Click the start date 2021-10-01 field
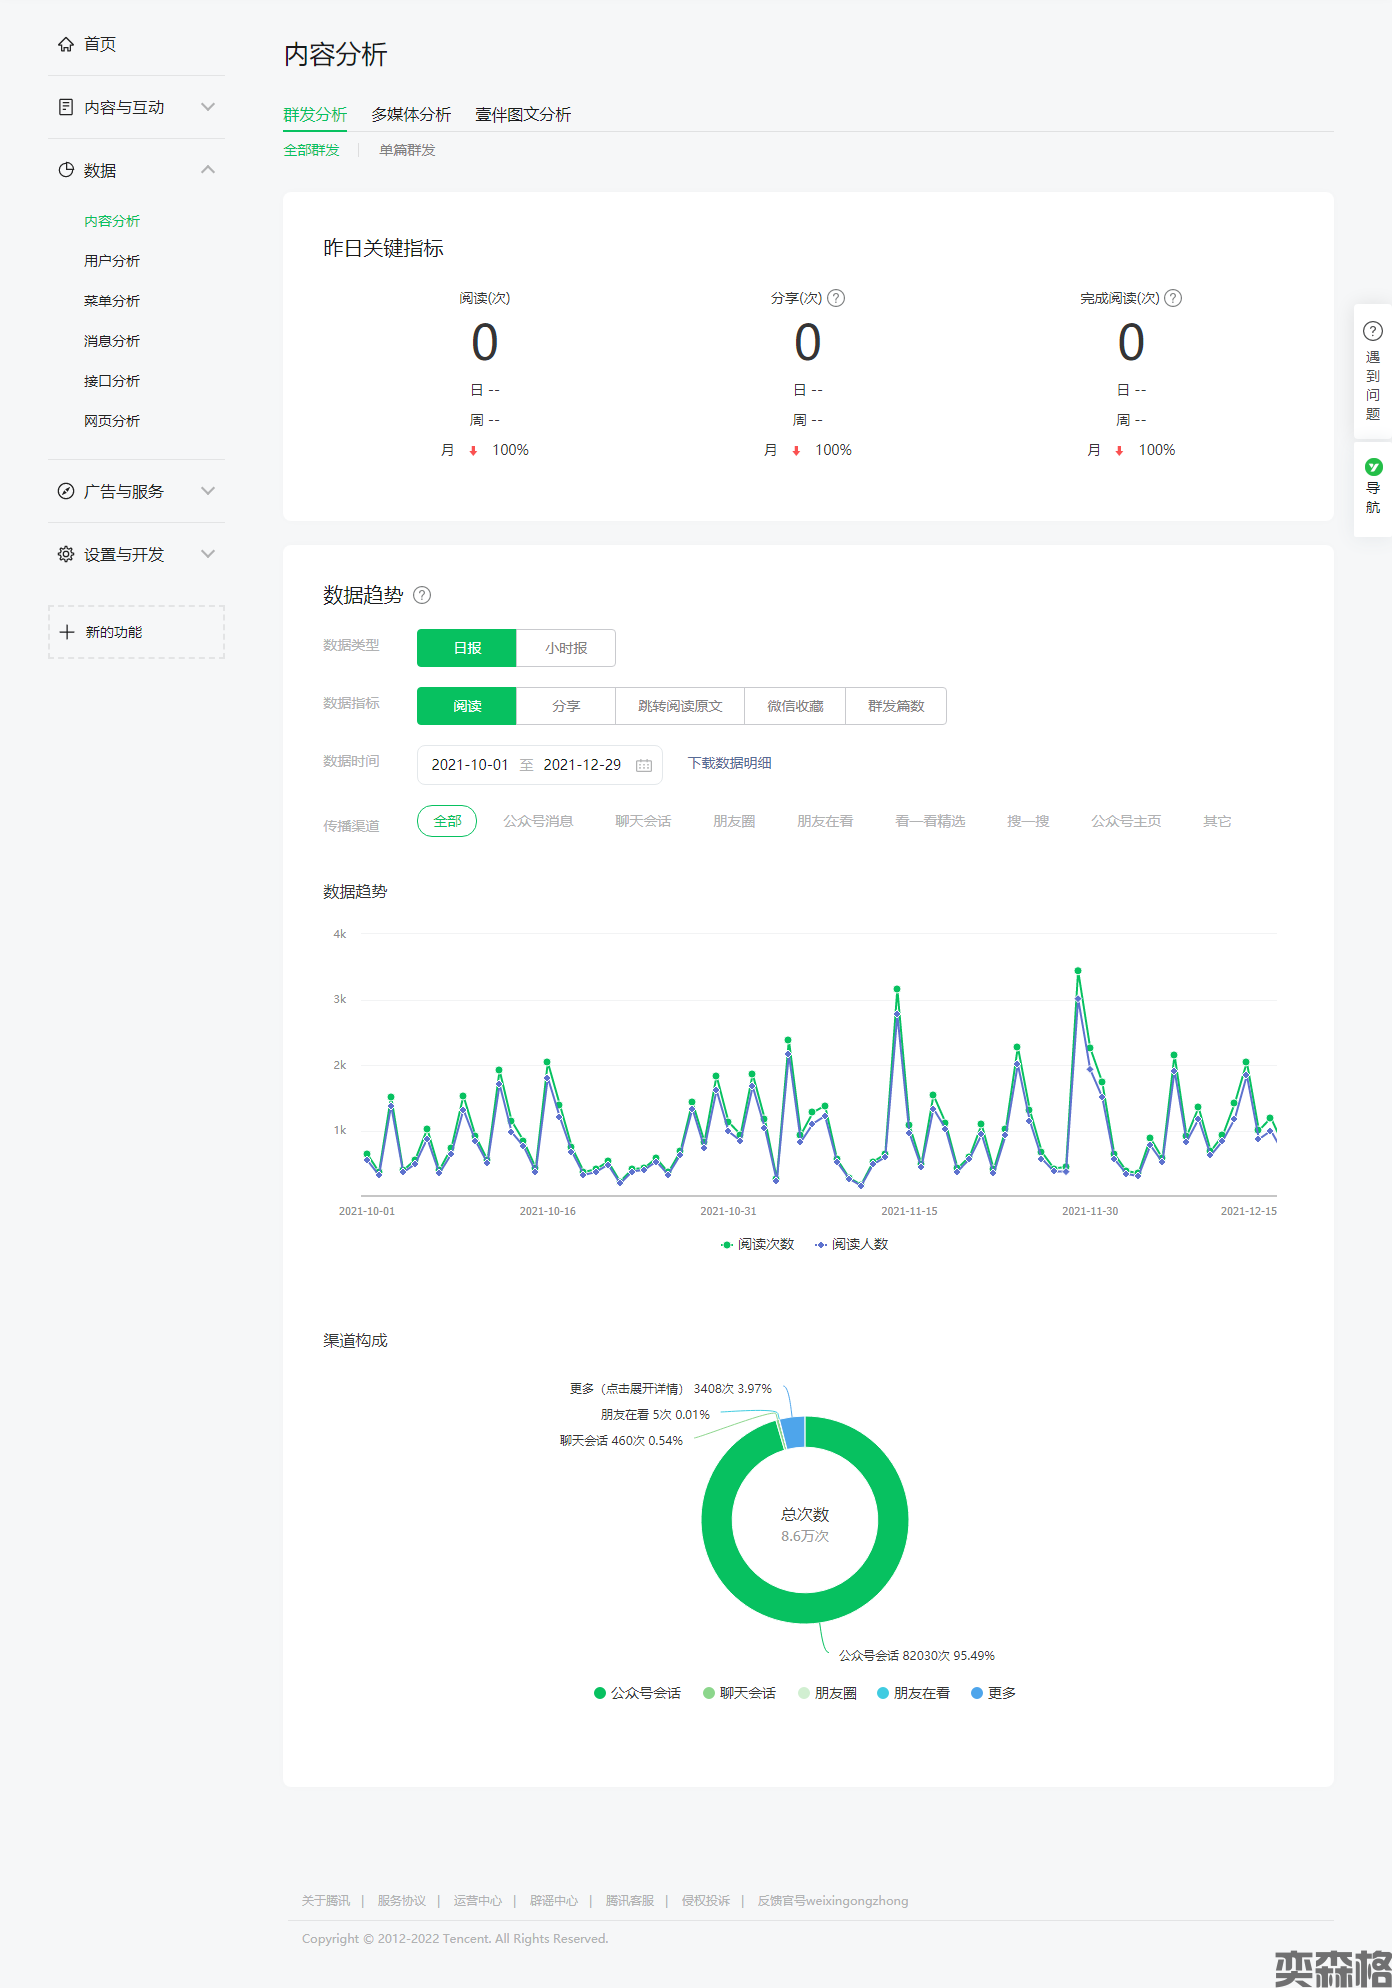Screen dimensions: 1392x1988 pos(470,765)
